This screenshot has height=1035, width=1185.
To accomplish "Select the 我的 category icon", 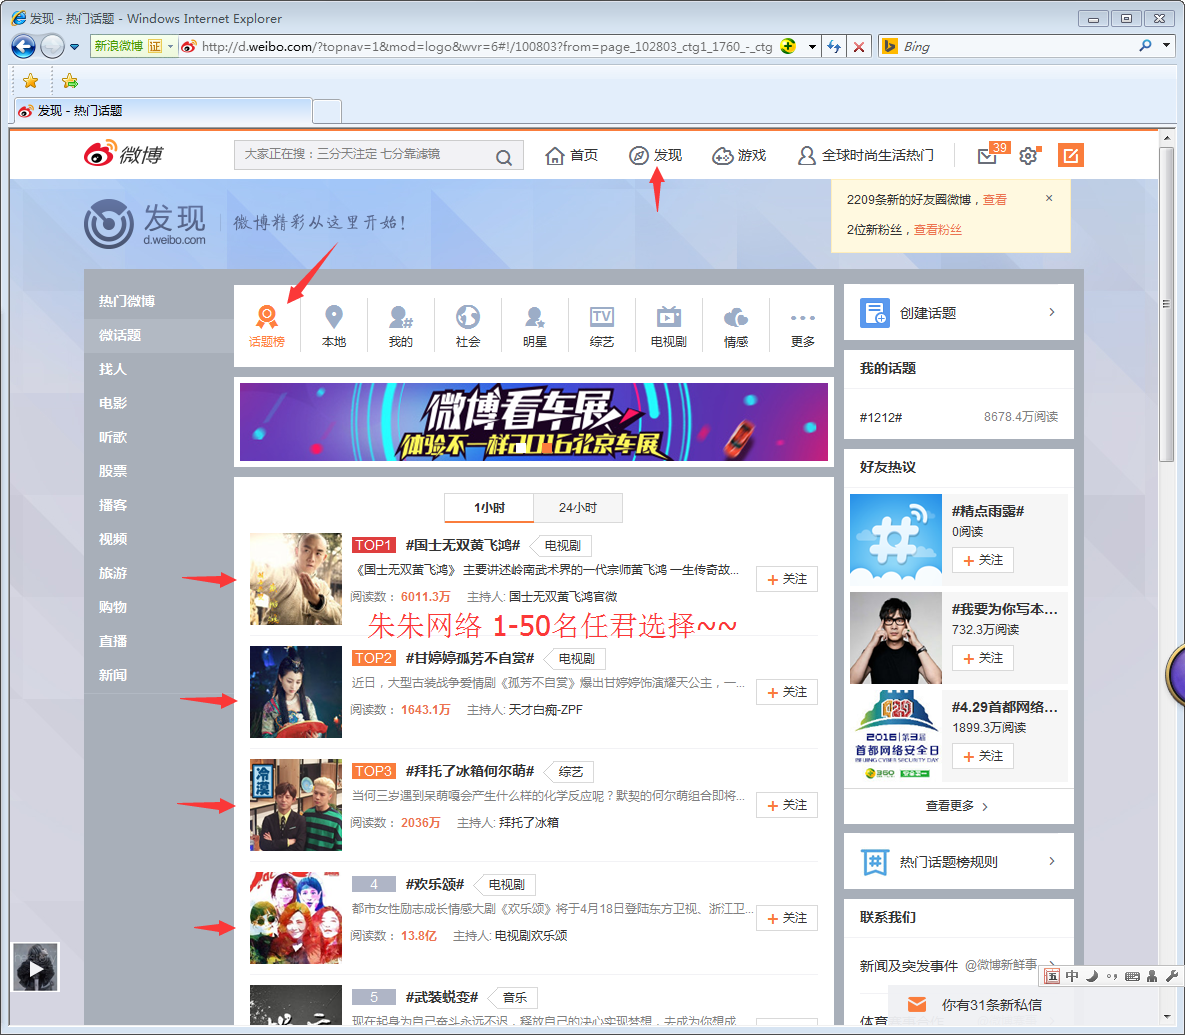I will [401, 317].
